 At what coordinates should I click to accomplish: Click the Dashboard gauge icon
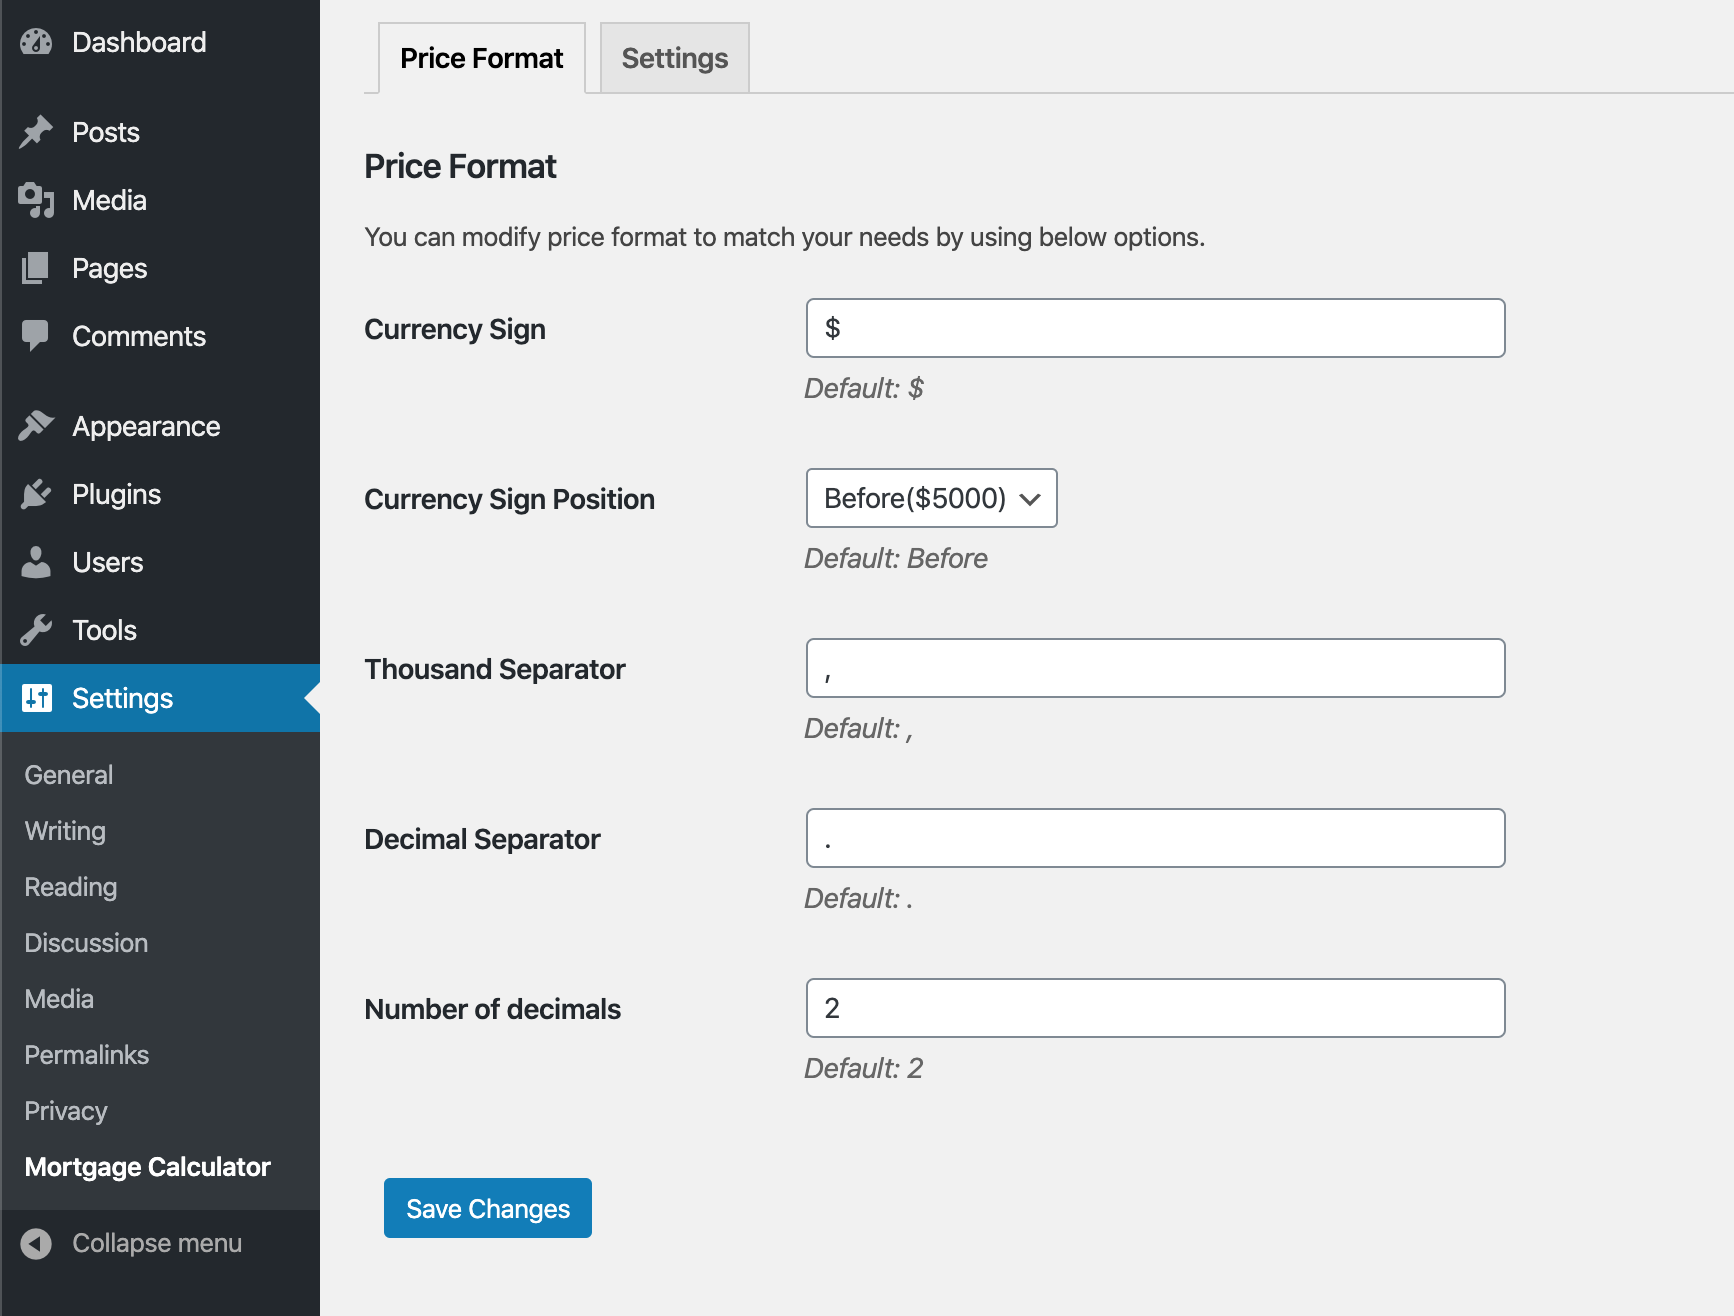pos(36,42)
